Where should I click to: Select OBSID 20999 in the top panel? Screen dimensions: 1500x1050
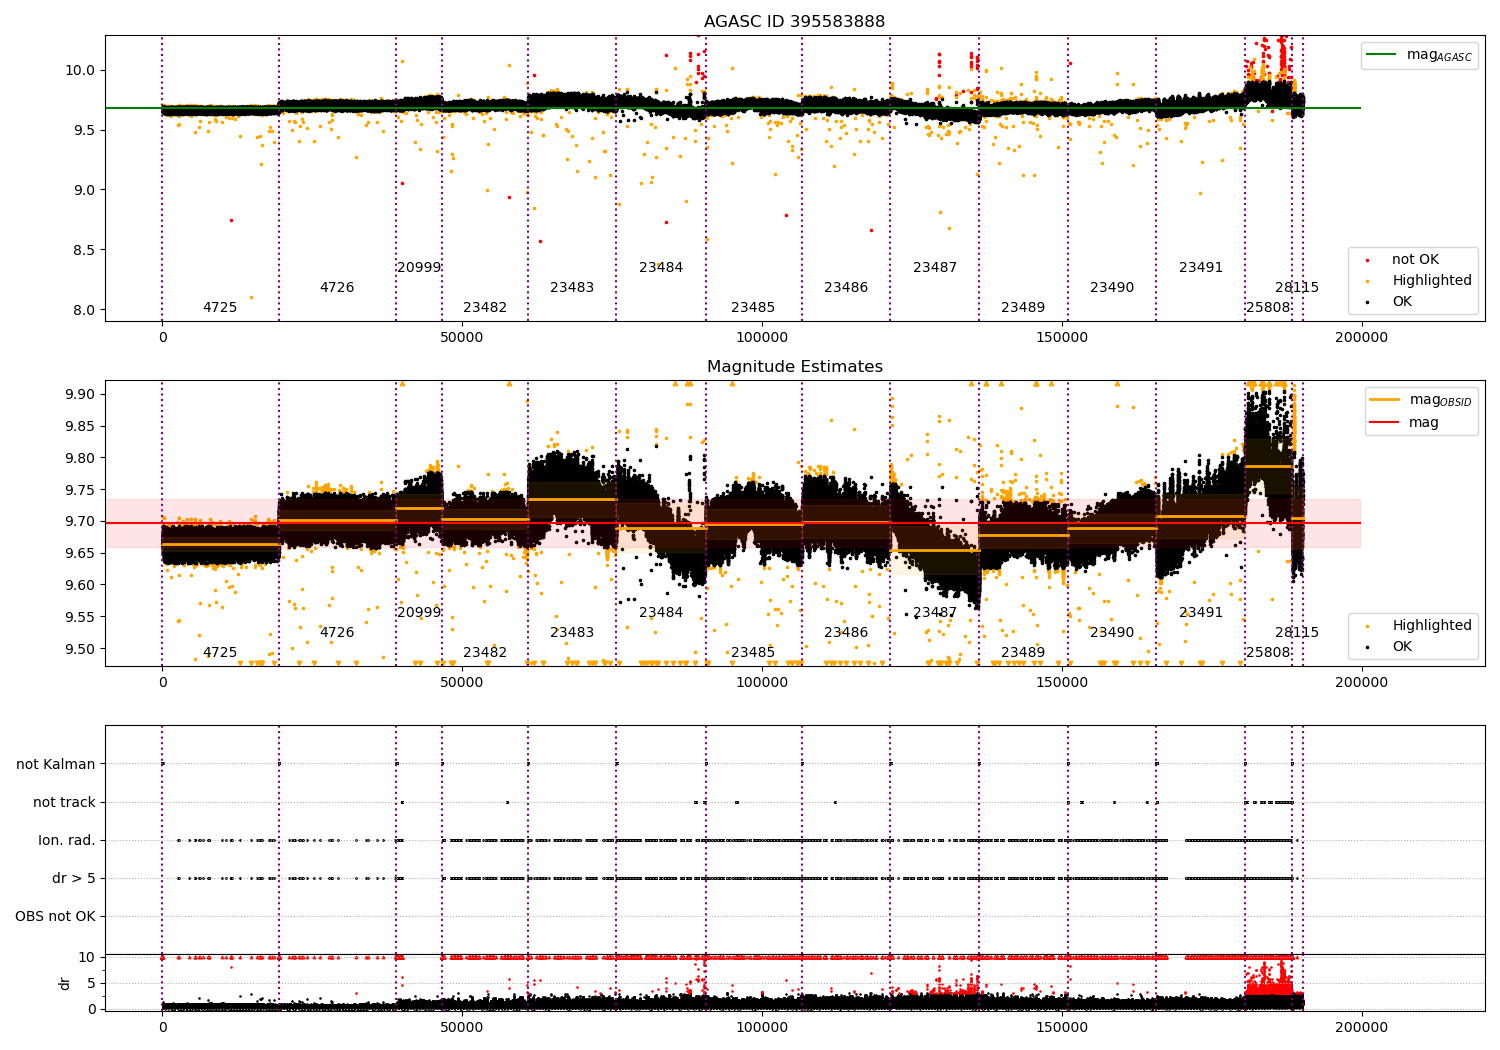tap(419, 267)
